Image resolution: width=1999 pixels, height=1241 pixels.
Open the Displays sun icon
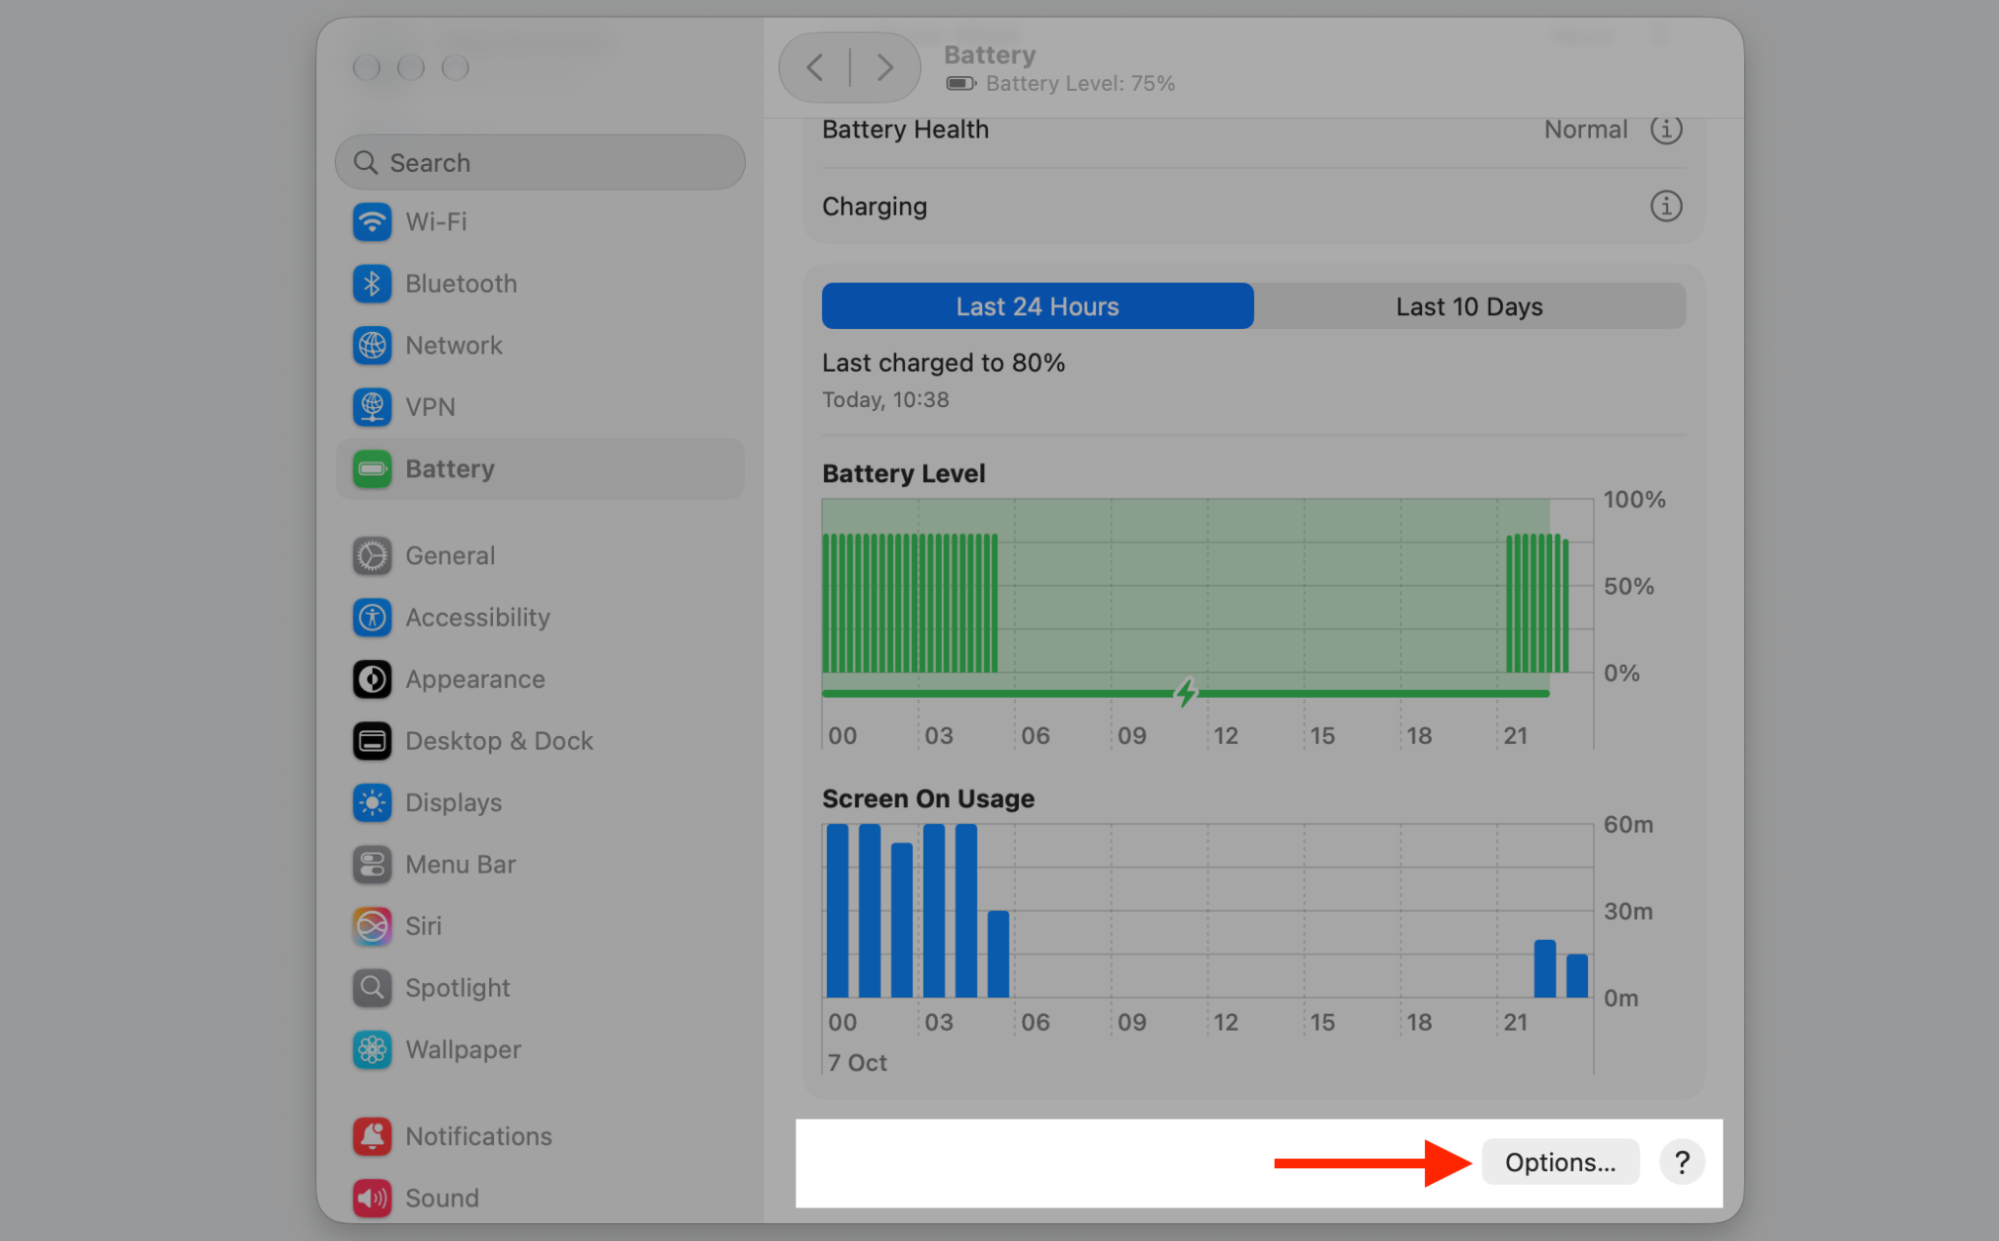(x=372, y=803)
